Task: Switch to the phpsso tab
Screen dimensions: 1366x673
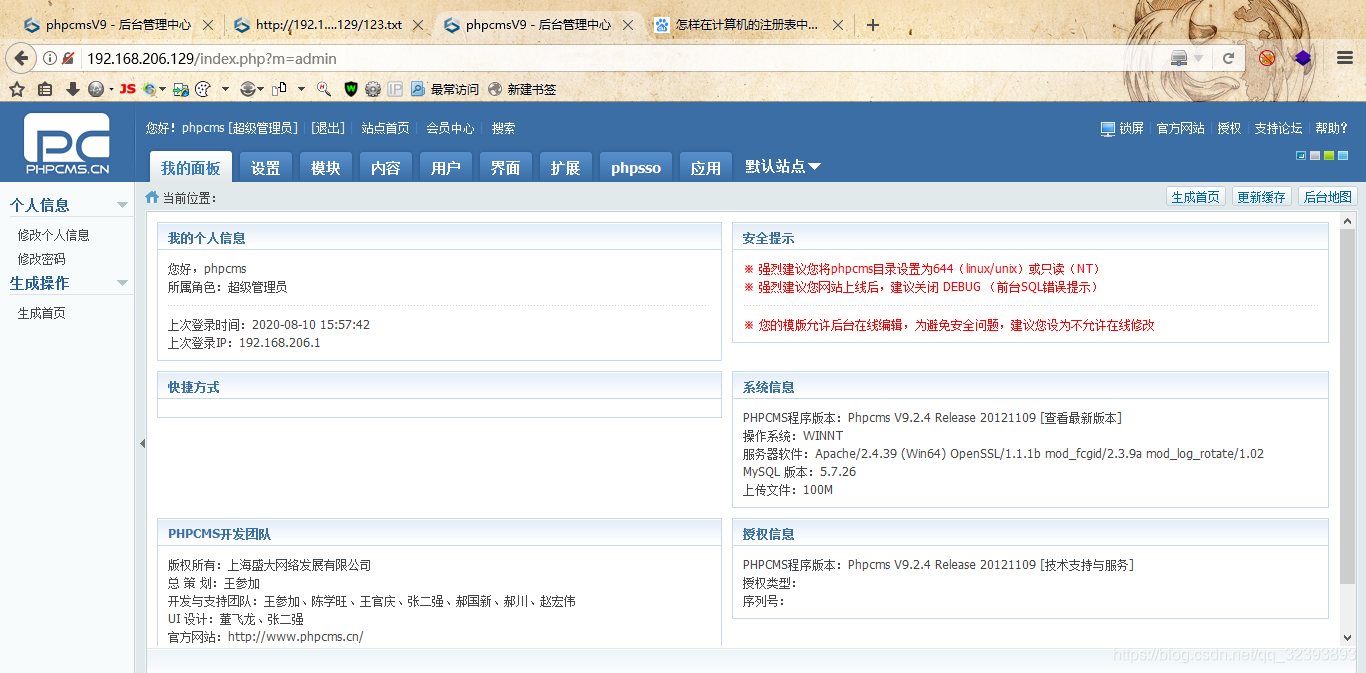Action: pos(635,167)
